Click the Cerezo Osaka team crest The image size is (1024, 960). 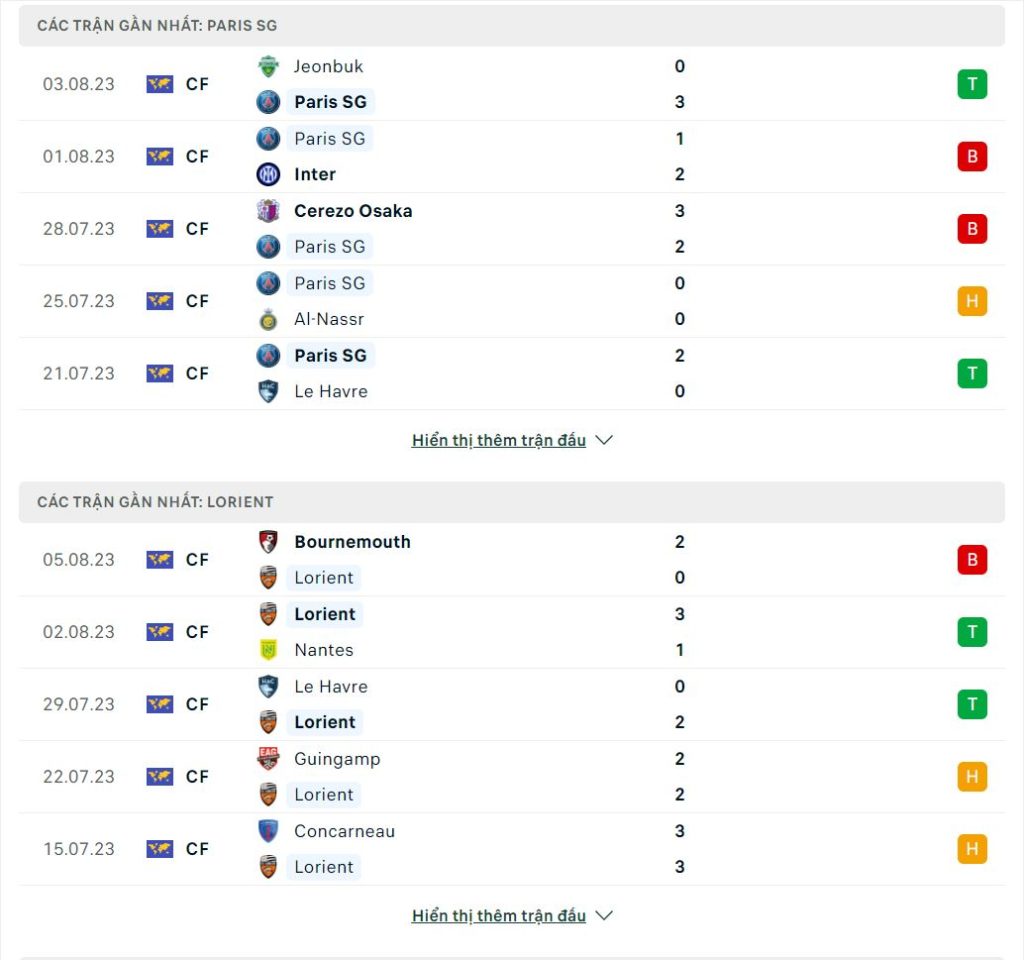[268, 211]
